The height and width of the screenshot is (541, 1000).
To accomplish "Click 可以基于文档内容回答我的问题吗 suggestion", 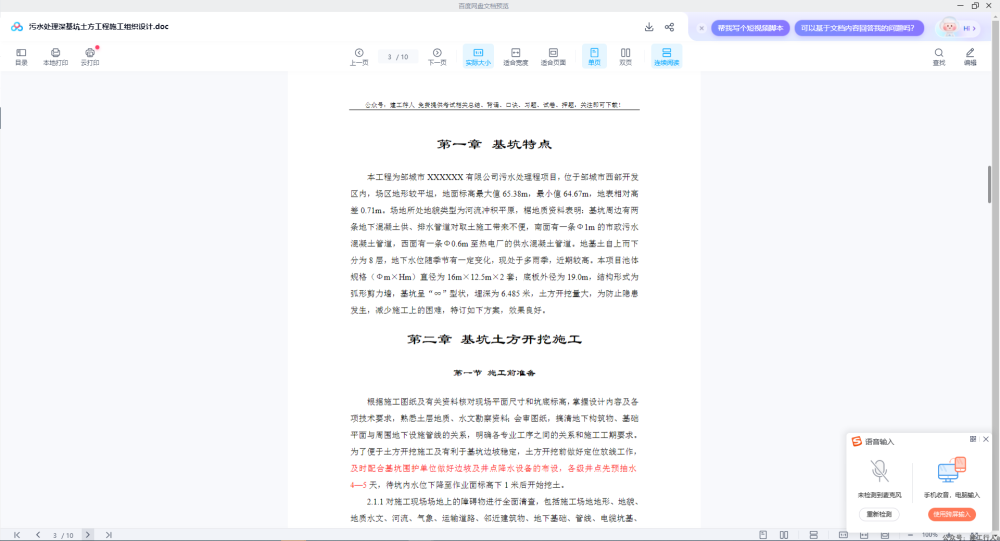I will click(858, 28).
